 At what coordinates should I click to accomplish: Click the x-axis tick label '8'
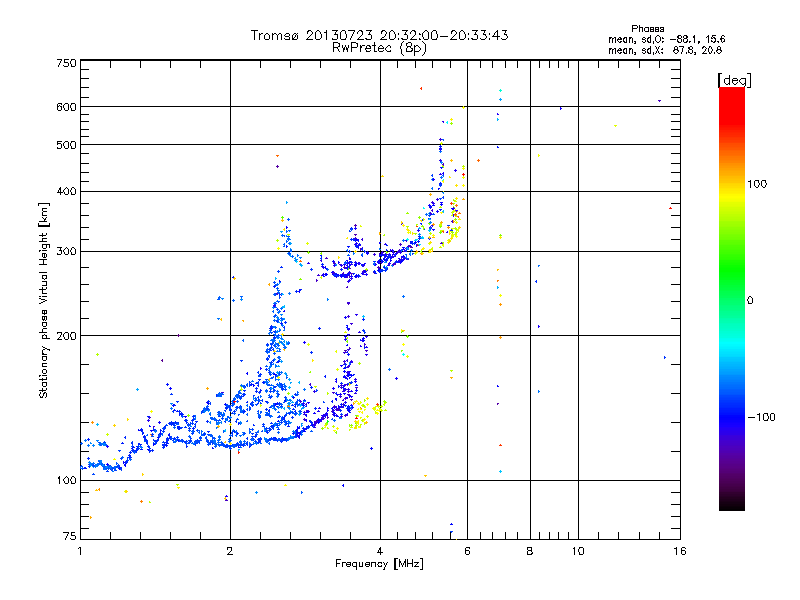[530, 551]
